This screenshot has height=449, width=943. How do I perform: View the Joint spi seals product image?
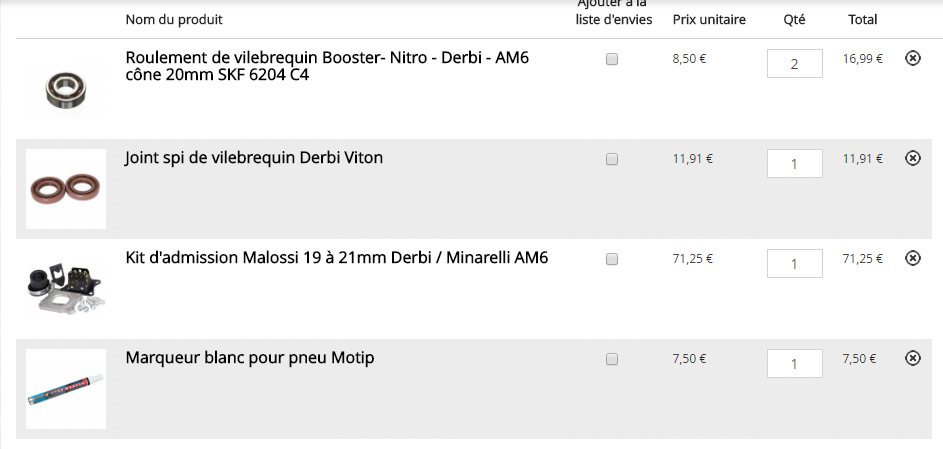(66, 189)
